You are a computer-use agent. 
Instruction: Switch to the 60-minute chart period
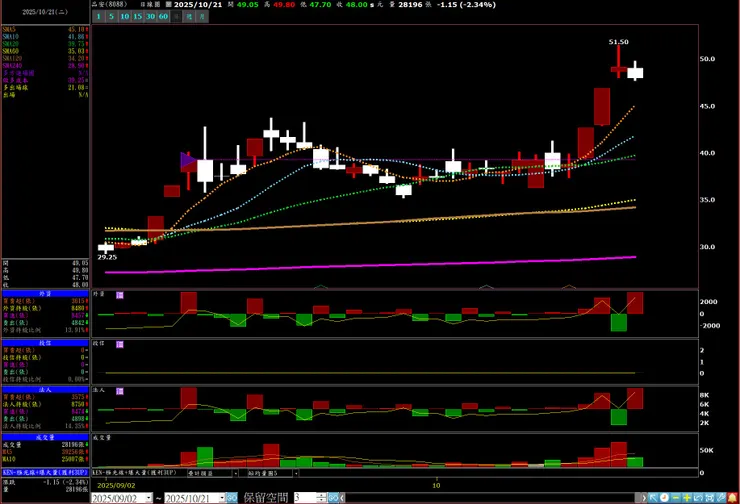coord(163,17)
